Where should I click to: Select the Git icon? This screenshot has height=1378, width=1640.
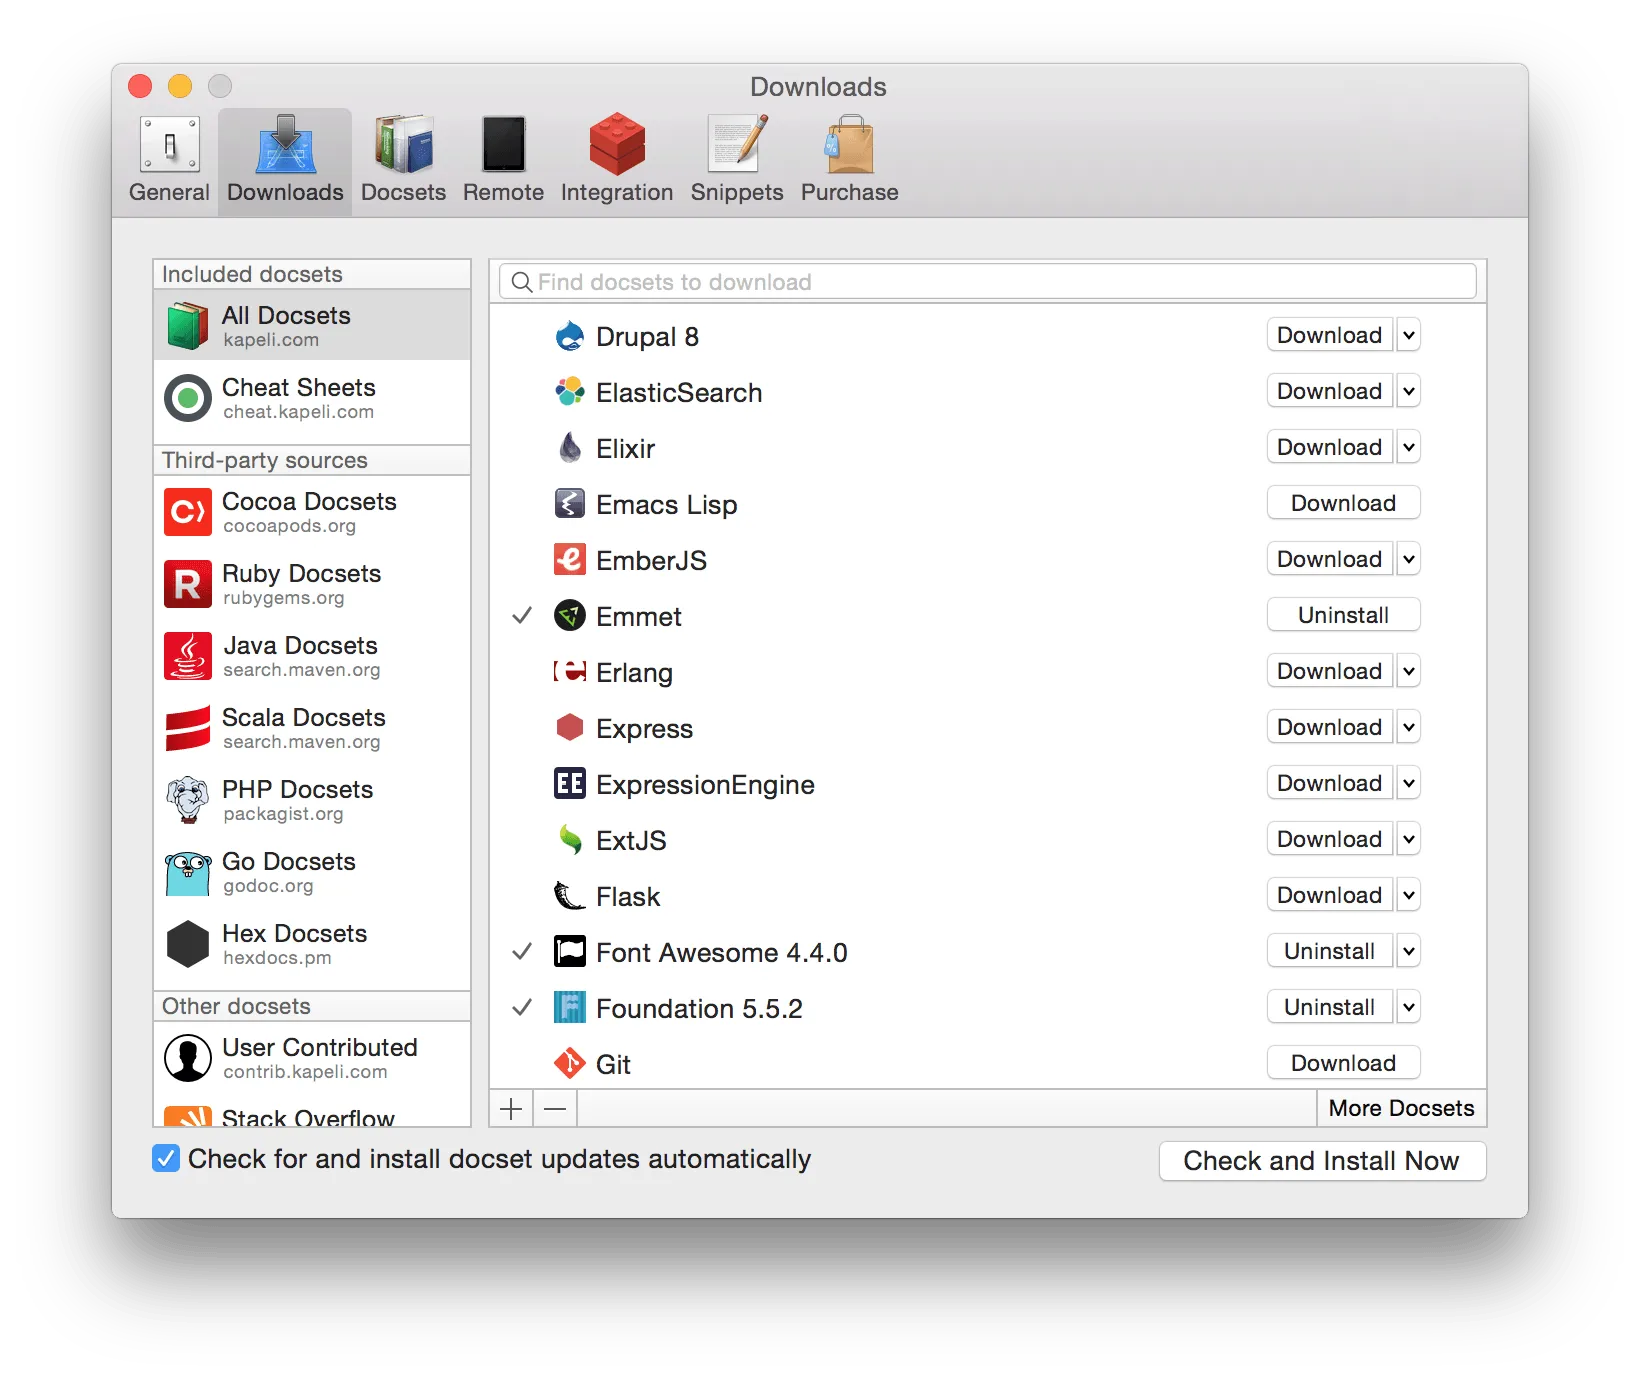pyautogui.click(x=570, y=1064)
